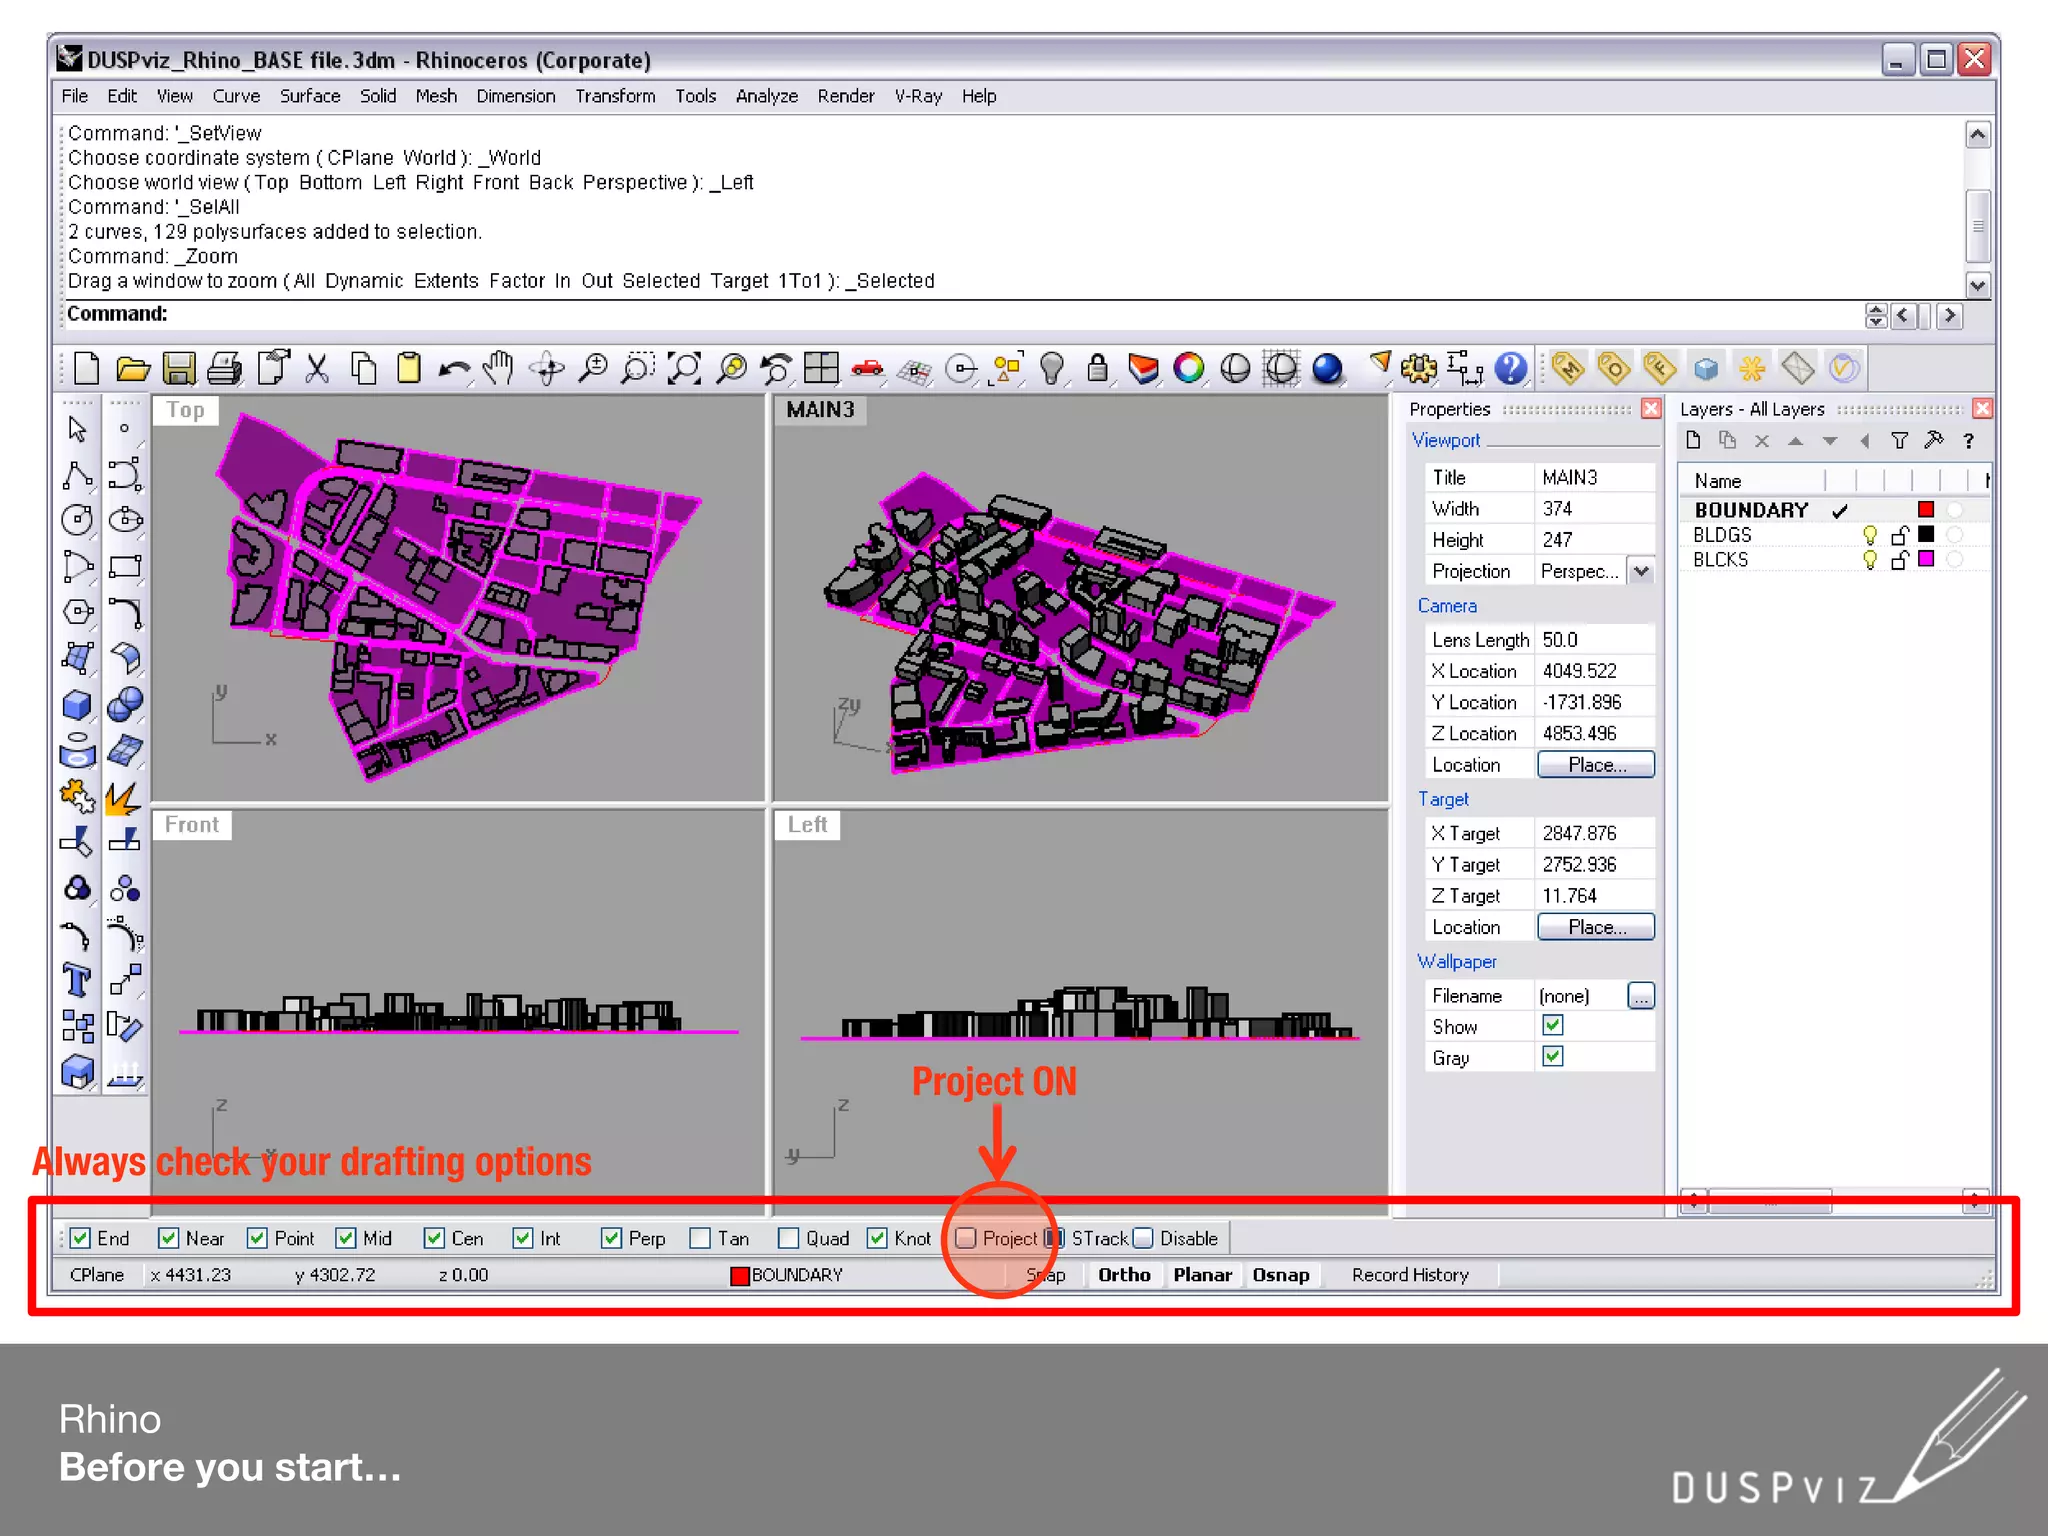Viewport: 2048px width, 1536px height.
Task: Click the Help question mark icon
Action: click(1511, 369)
